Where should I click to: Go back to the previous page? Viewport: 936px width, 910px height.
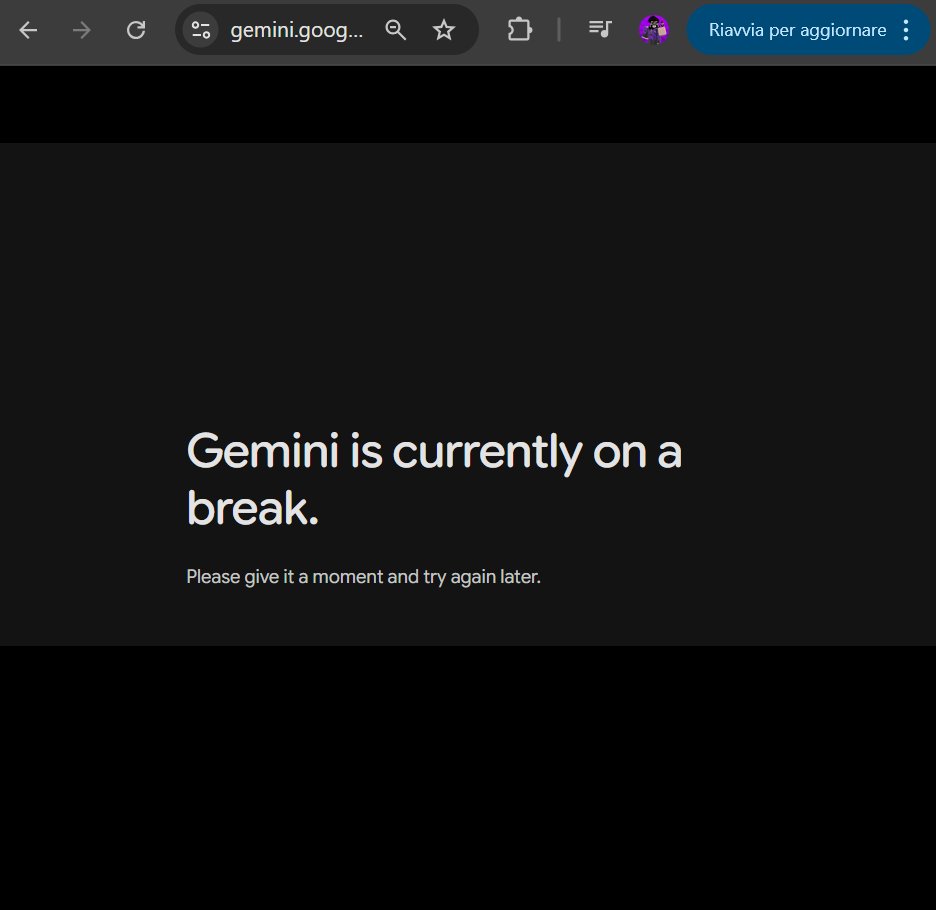tap(28, 30)
